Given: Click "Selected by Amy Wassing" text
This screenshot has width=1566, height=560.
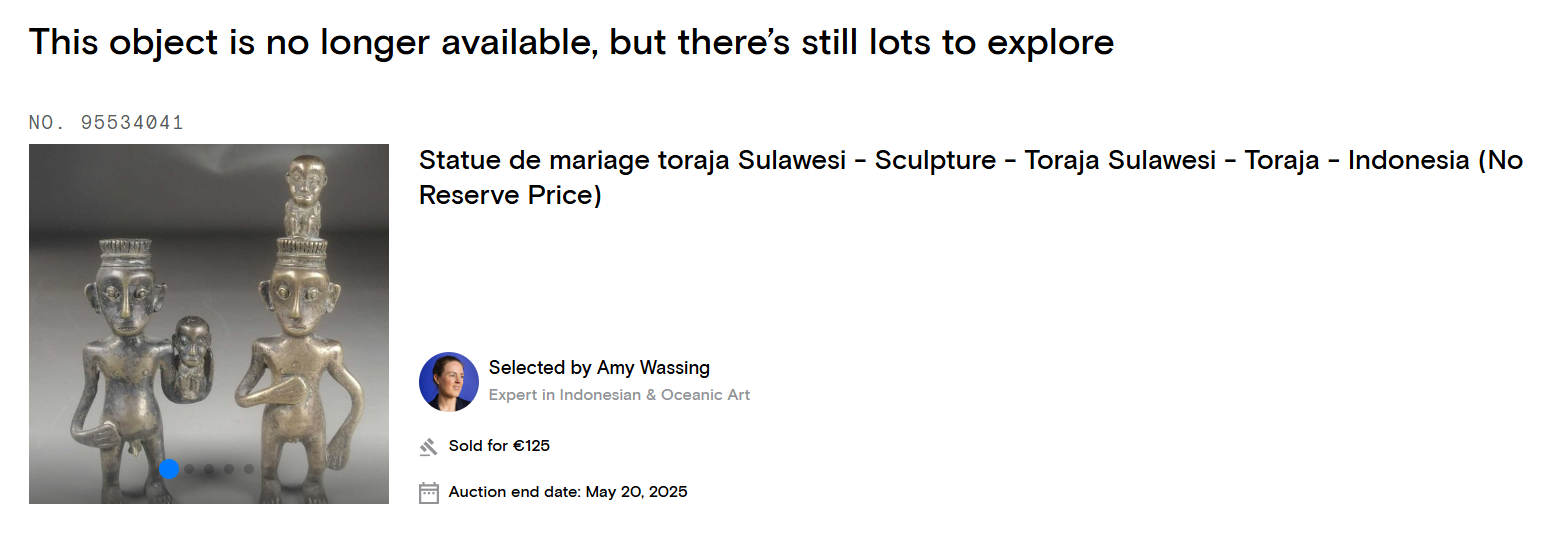Looking at the screenshot, I should (x=599, y=368).
